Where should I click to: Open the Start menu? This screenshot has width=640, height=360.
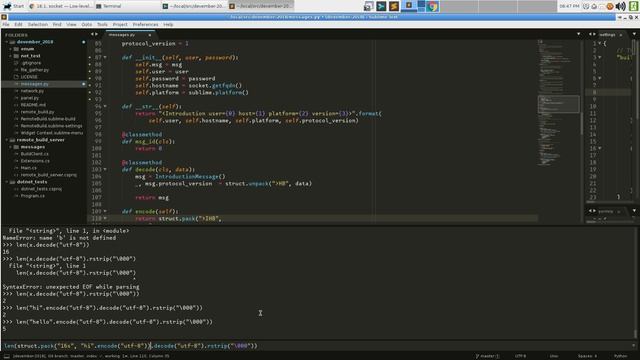pyautogui.click(x=13, y=6)
